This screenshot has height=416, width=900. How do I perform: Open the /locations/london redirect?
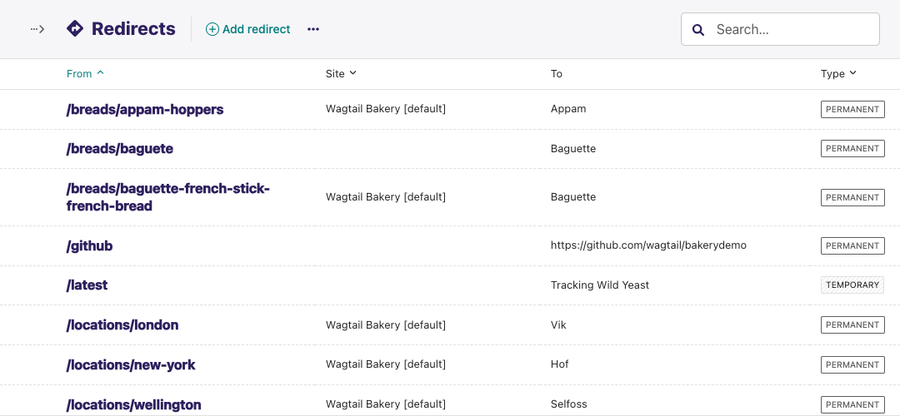122,325
